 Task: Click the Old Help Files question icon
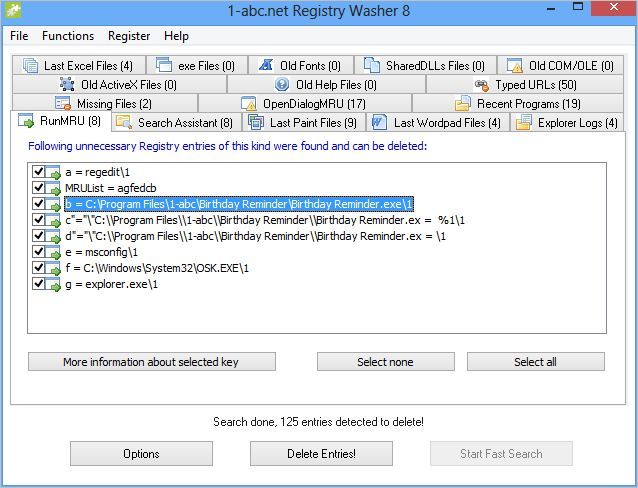(x=282, y=84)
